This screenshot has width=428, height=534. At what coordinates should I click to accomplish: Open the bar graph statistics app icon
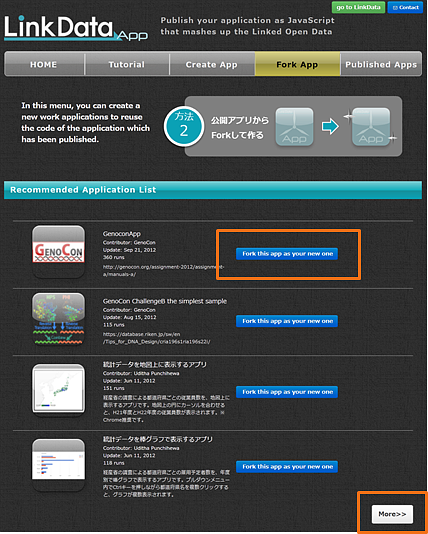pos(59,465)
